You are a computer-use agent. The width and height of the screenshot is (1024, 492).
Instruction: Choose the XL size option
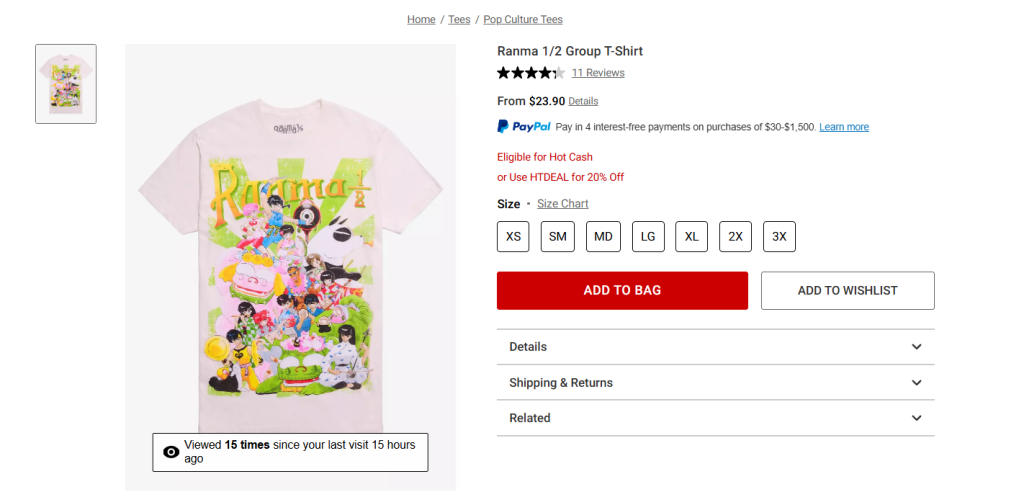click(x=692, y=237)
